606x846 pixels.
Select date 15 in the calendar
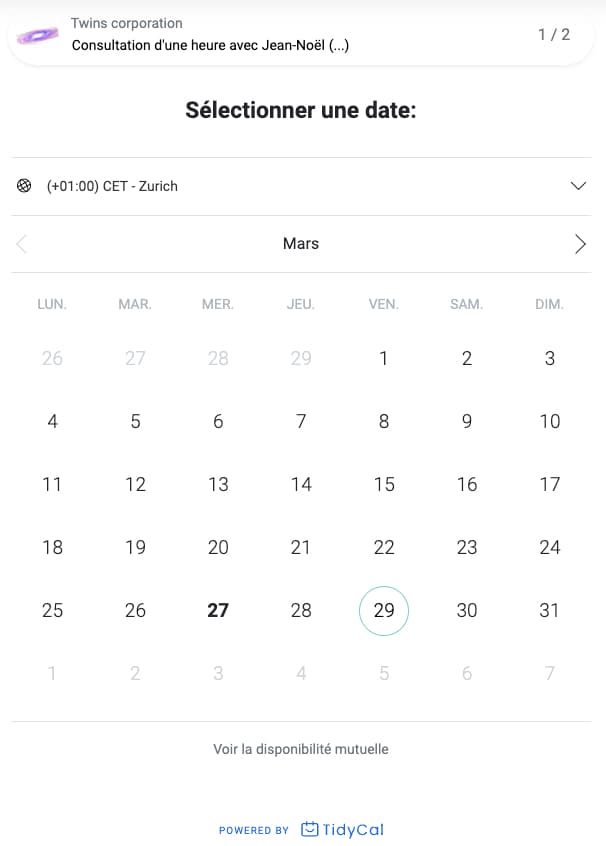(x=384, y=484)
